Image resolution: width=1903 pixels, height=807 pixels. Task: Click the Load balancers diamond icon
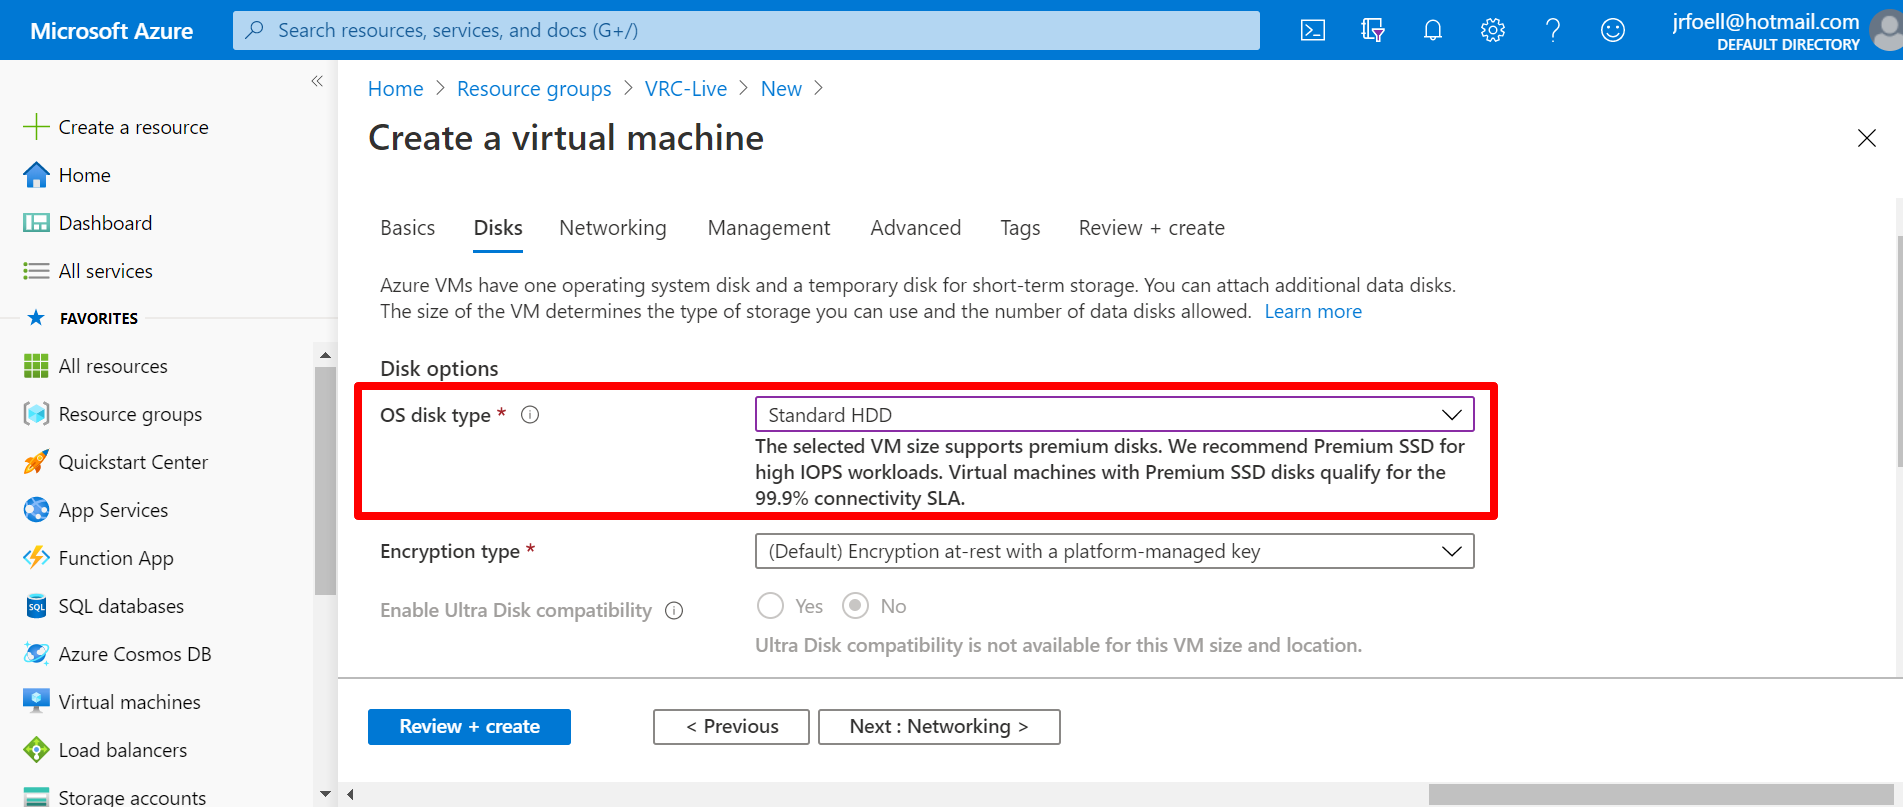(36, 750)
